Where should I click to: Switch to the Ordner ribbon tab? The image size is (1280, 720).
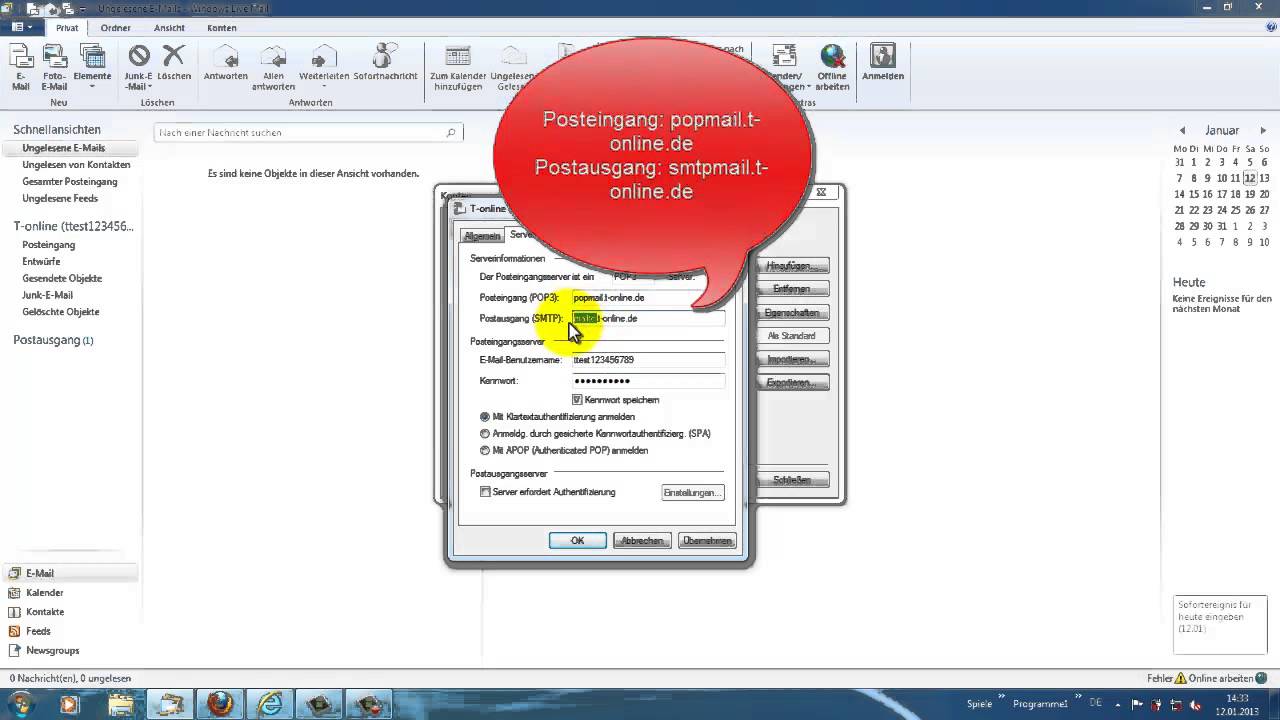[x=115, y=28]
